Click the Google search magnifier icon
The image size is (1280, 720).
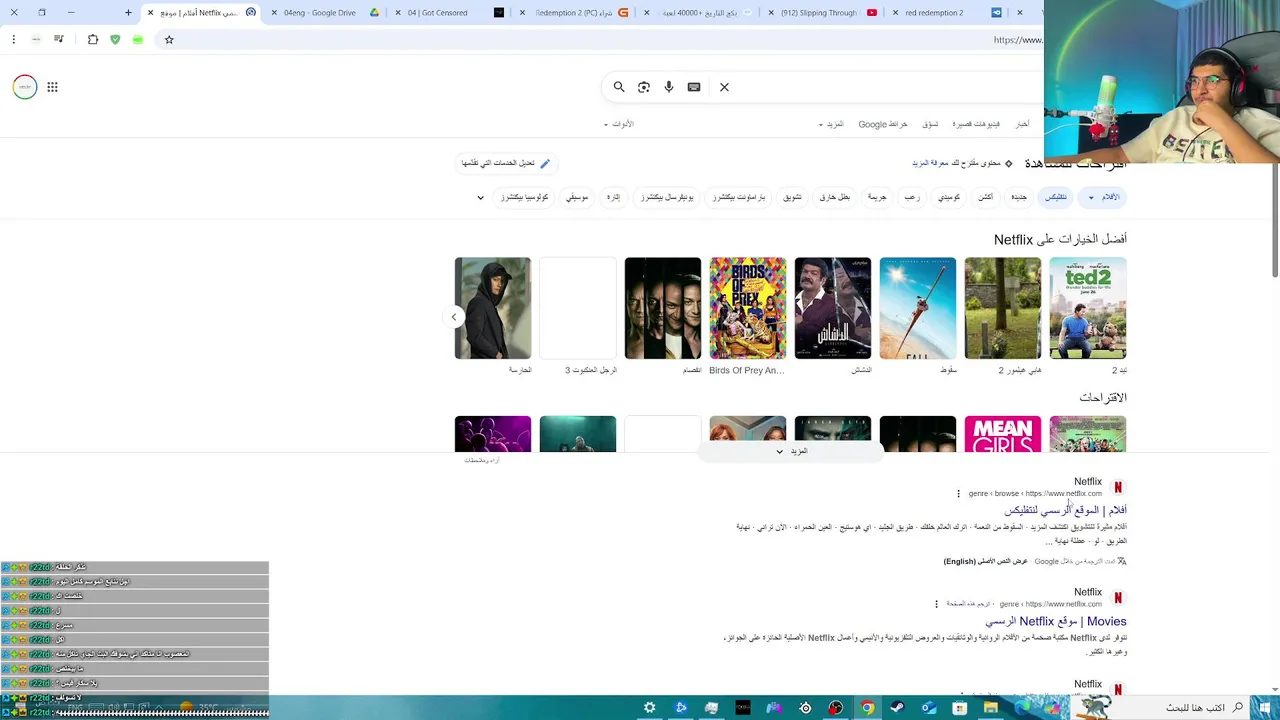click(619, 87)
